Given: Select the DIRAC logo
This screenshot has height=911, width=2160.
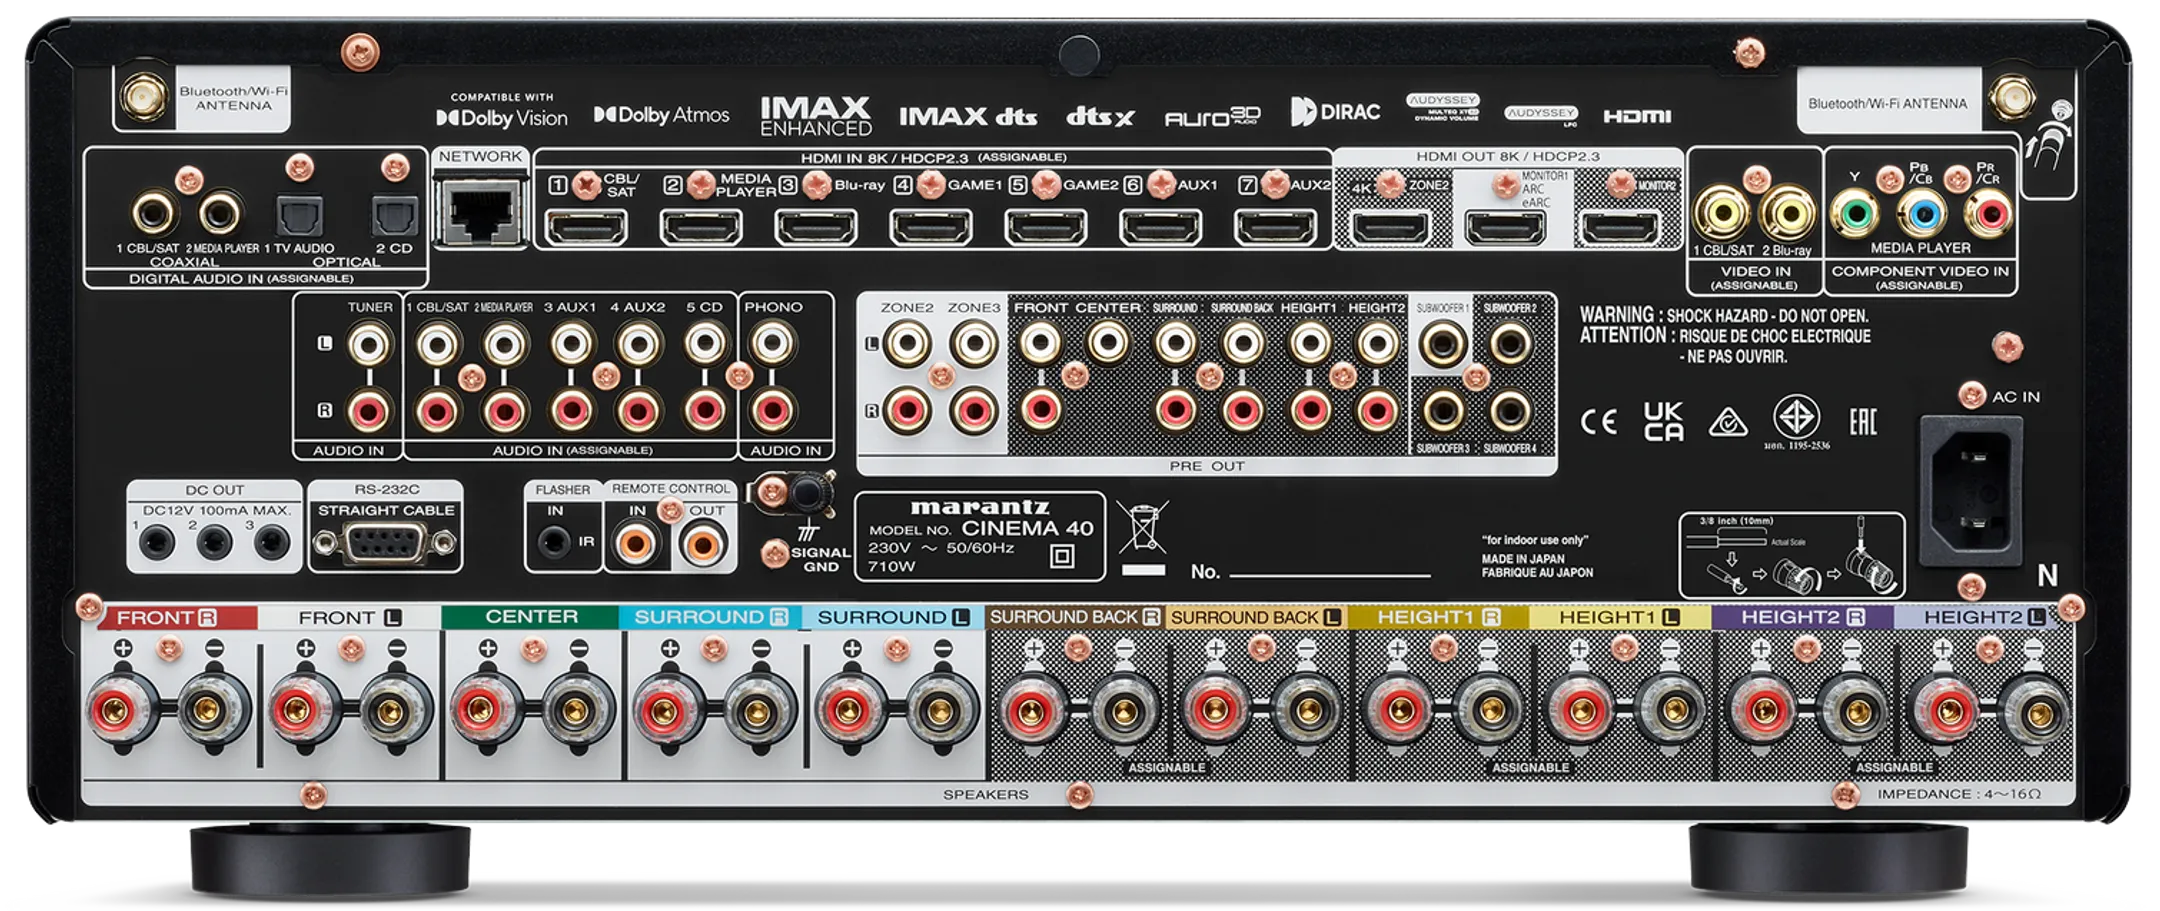Looking at the screenshot, I should (1332, 113).
